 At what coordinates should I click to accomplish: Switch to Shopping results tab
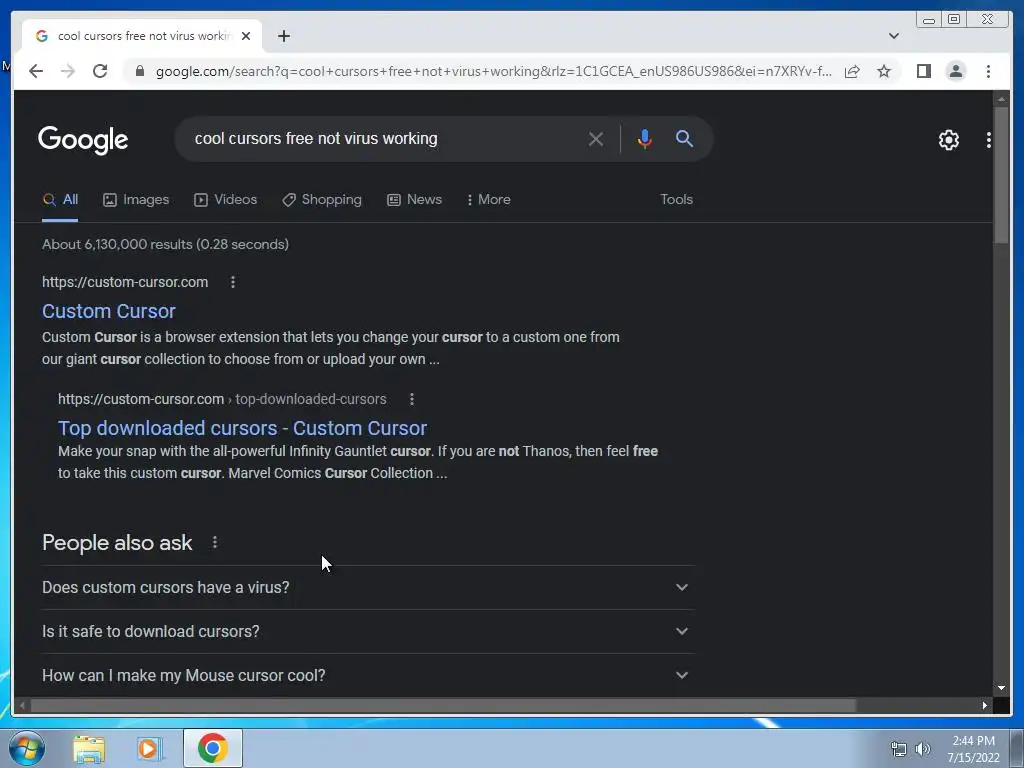pyautogui.click(x=321, y=200)
